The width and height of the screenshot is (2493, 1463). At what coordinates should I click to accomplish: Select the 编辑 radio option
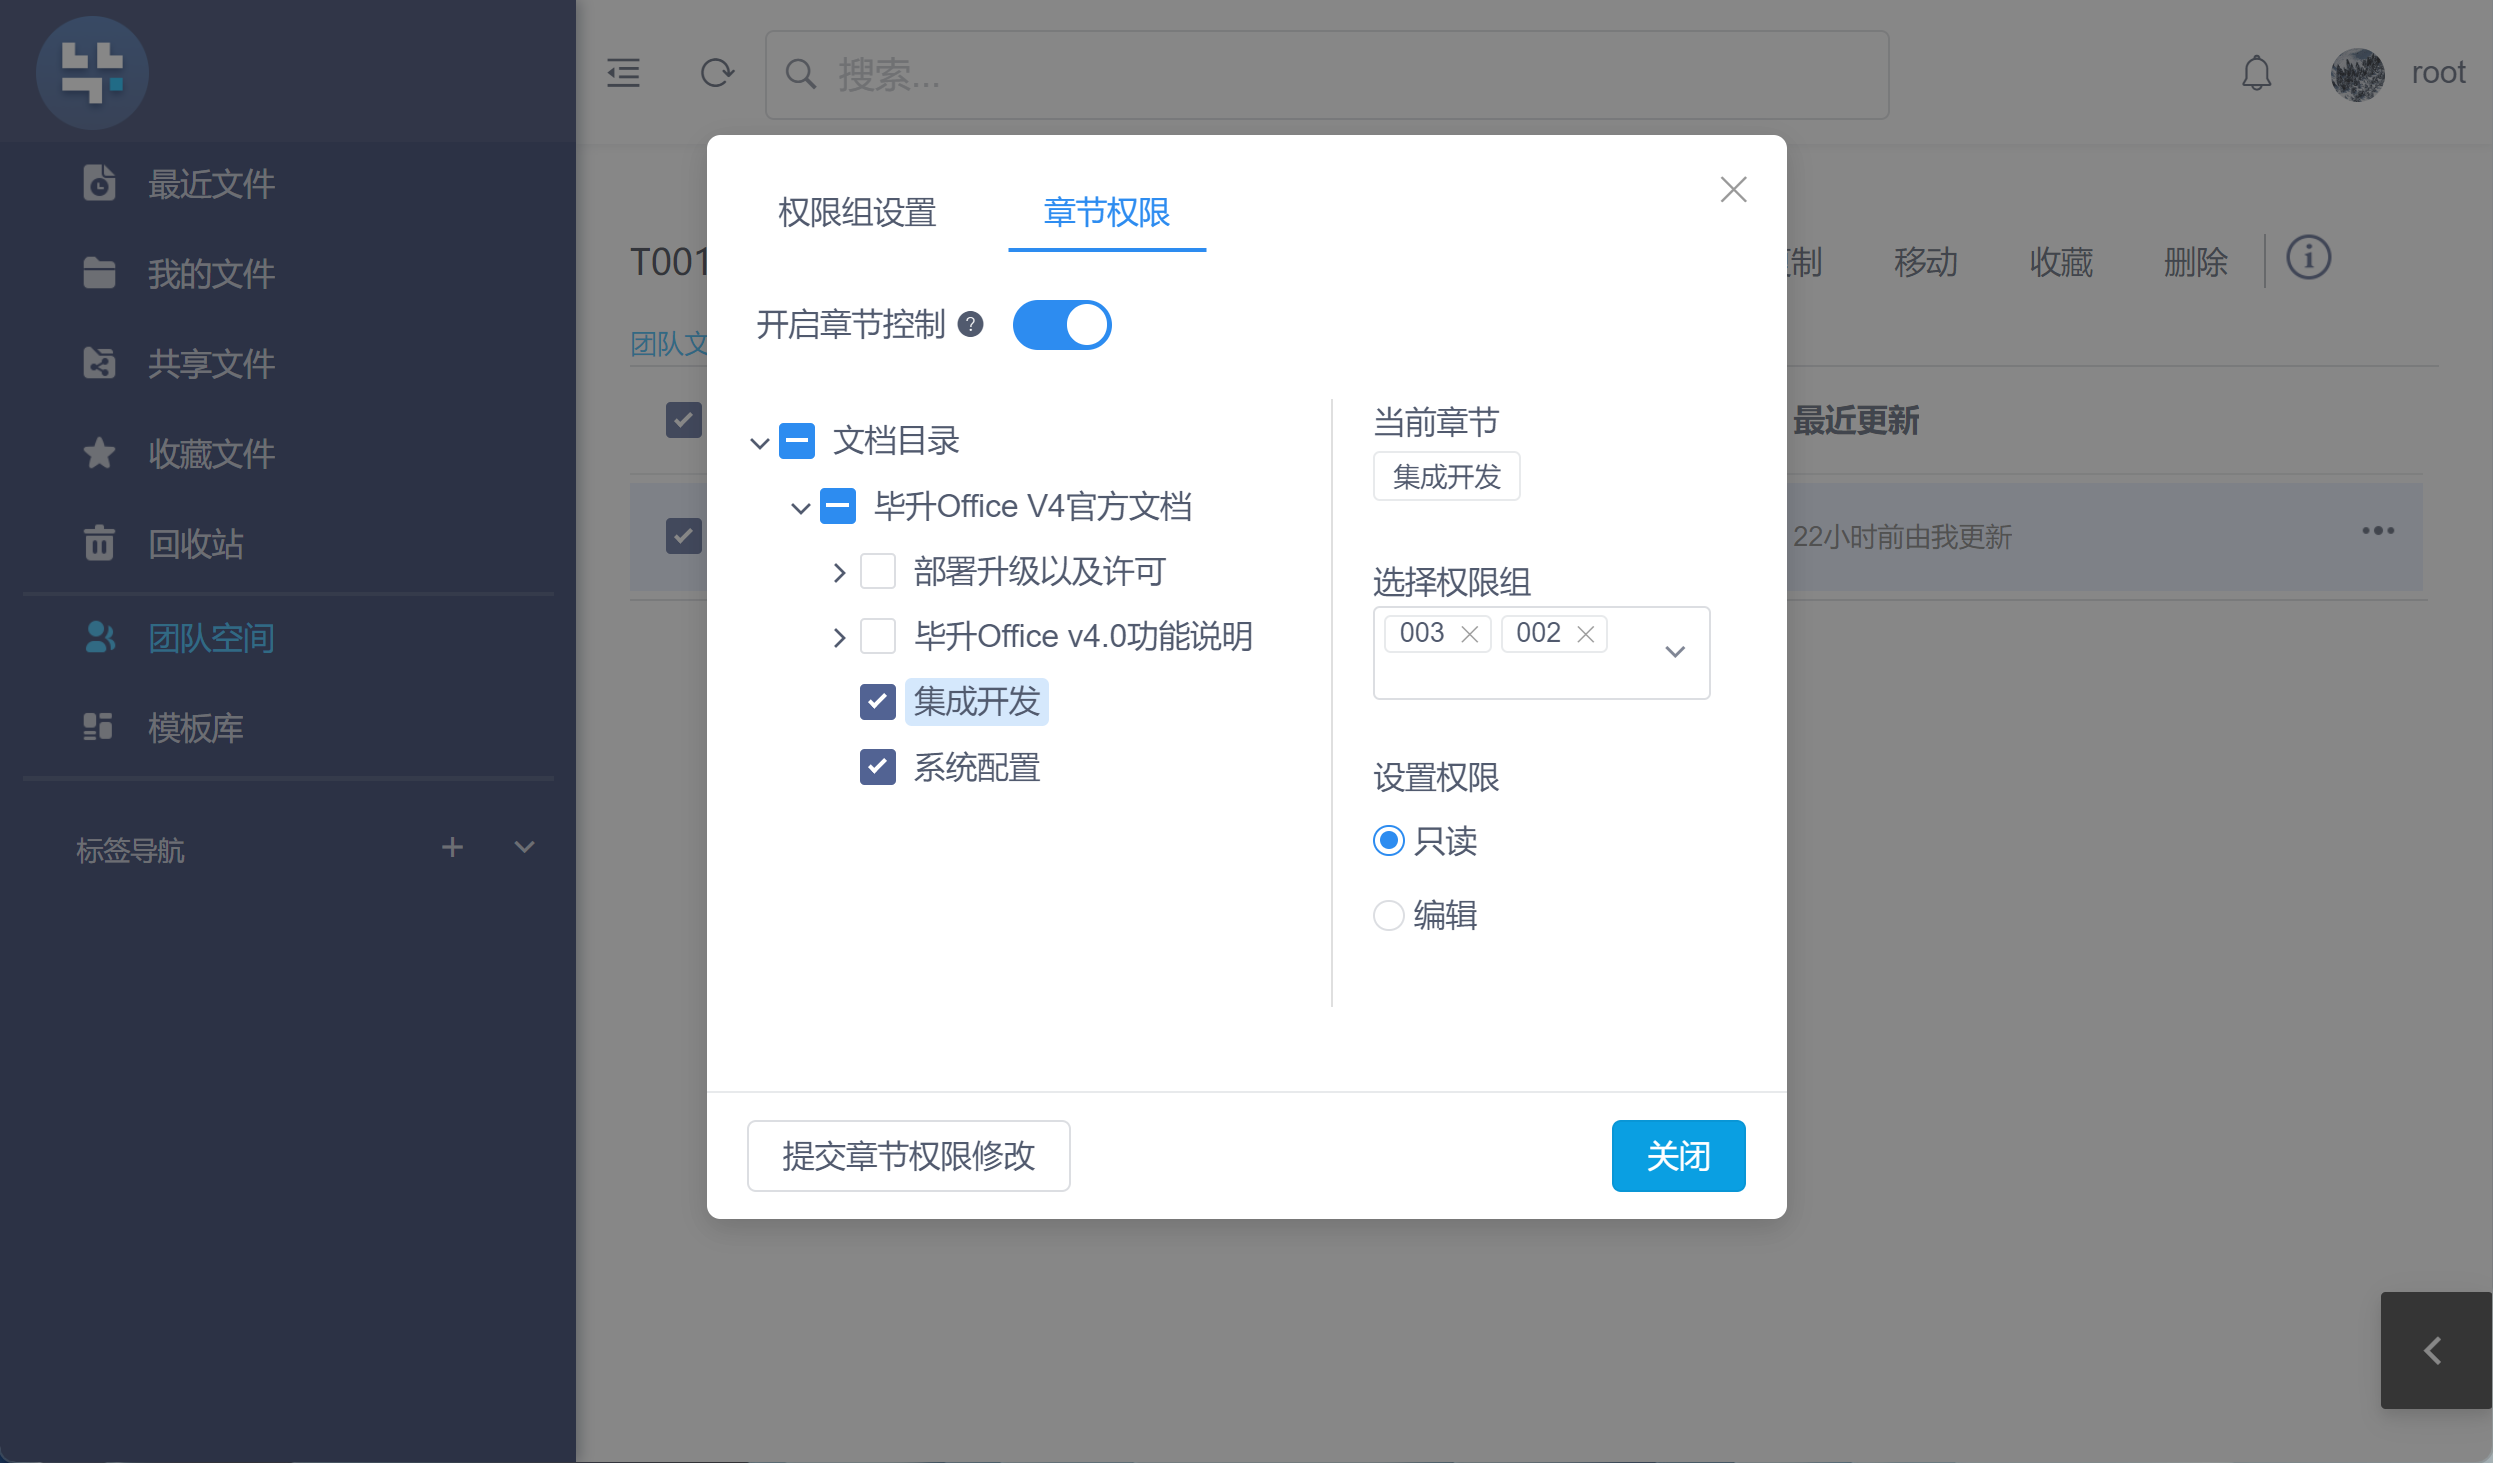tap(1389, 915)
